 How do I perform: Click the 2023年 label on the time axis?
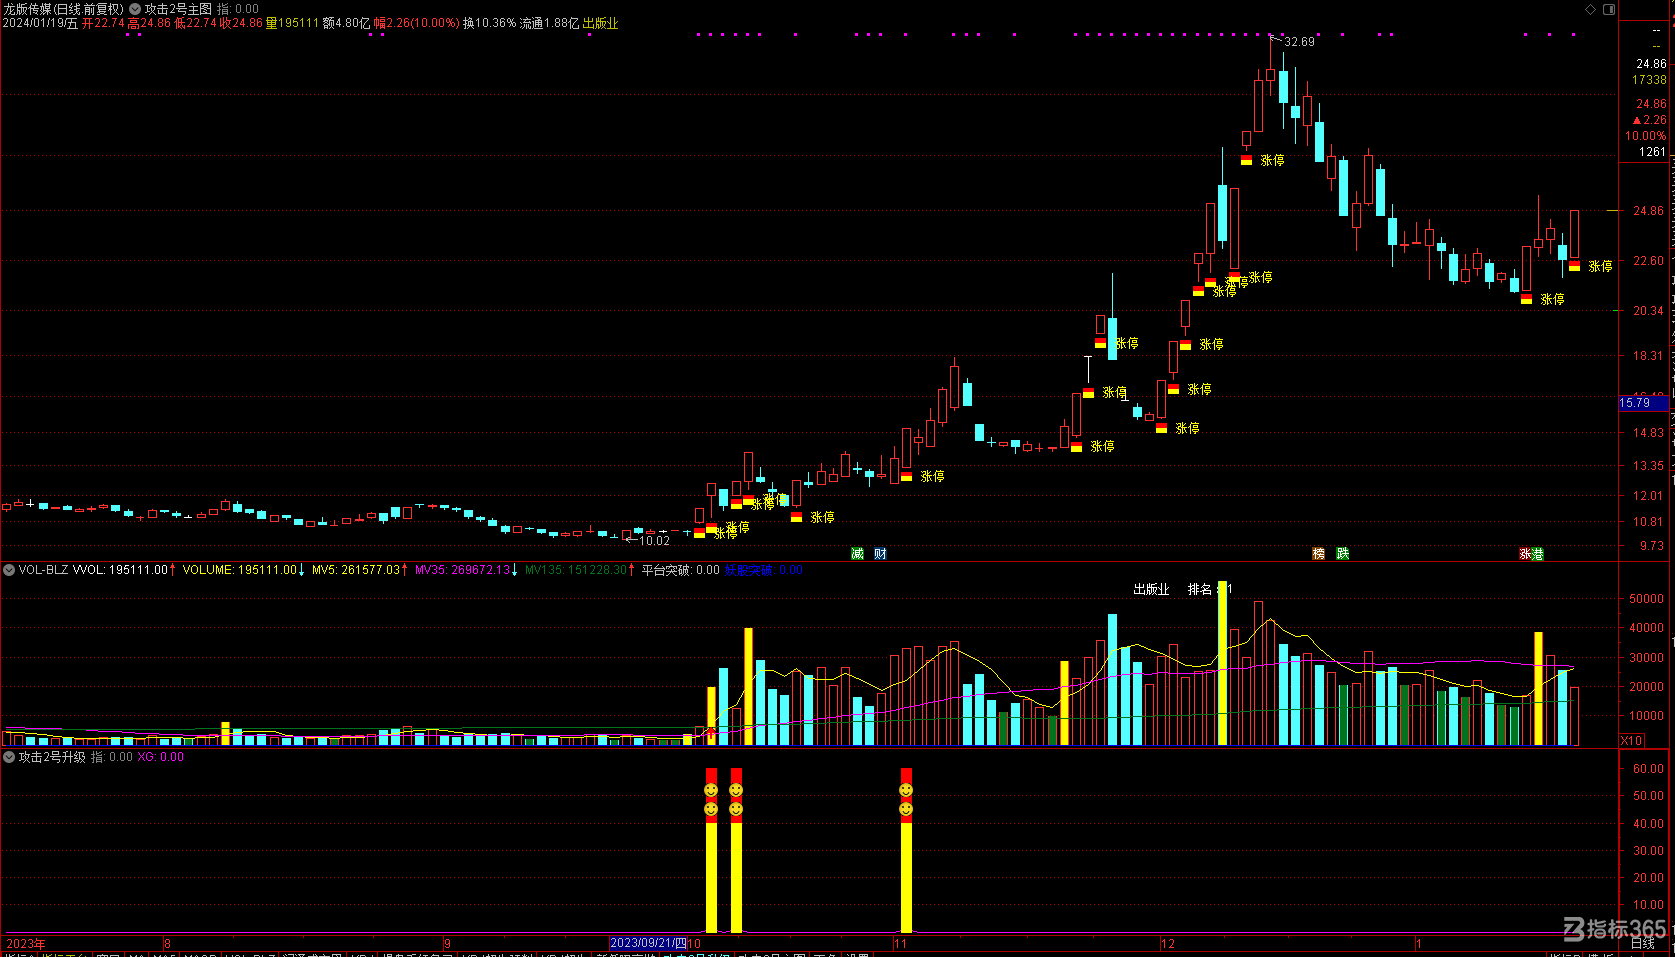26,943
